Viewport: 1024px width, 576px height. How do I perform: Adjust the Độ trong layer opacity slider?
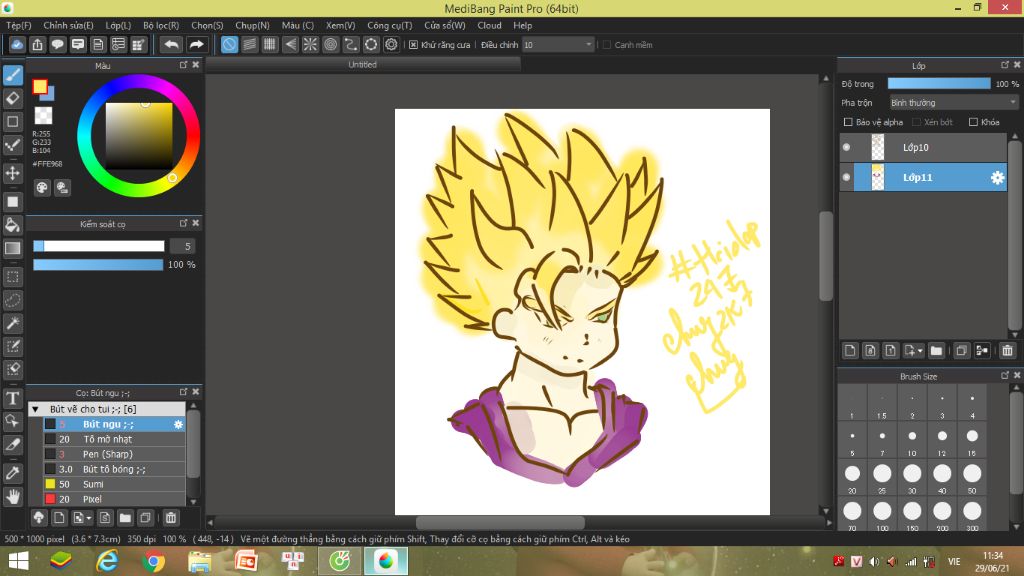(938, 84)
